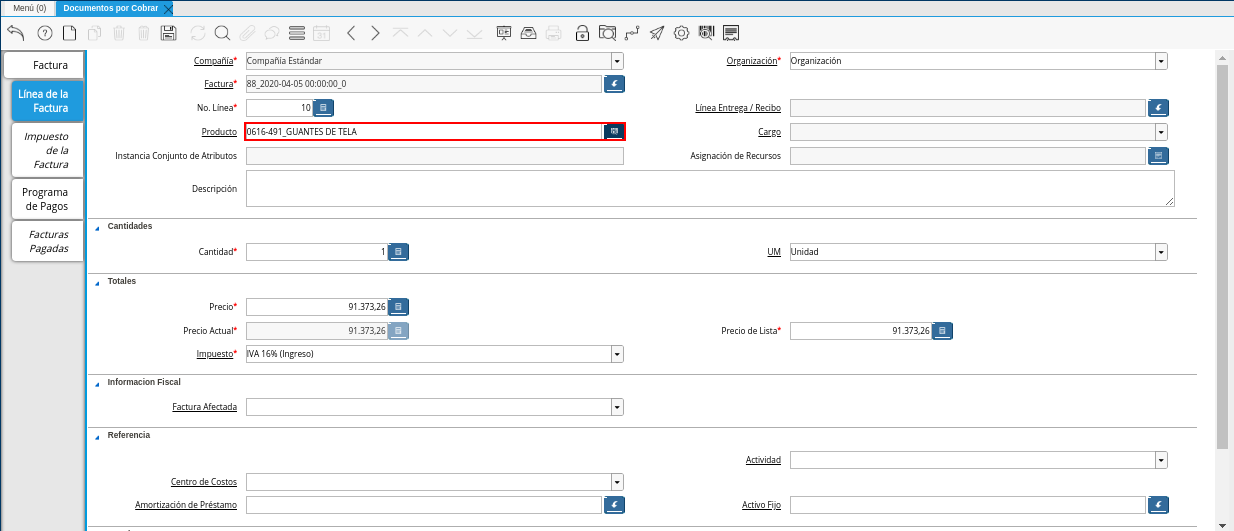Open the Compañía dropdown
Viewport: 1234px width, 531px height.
[x=617, y=61]
